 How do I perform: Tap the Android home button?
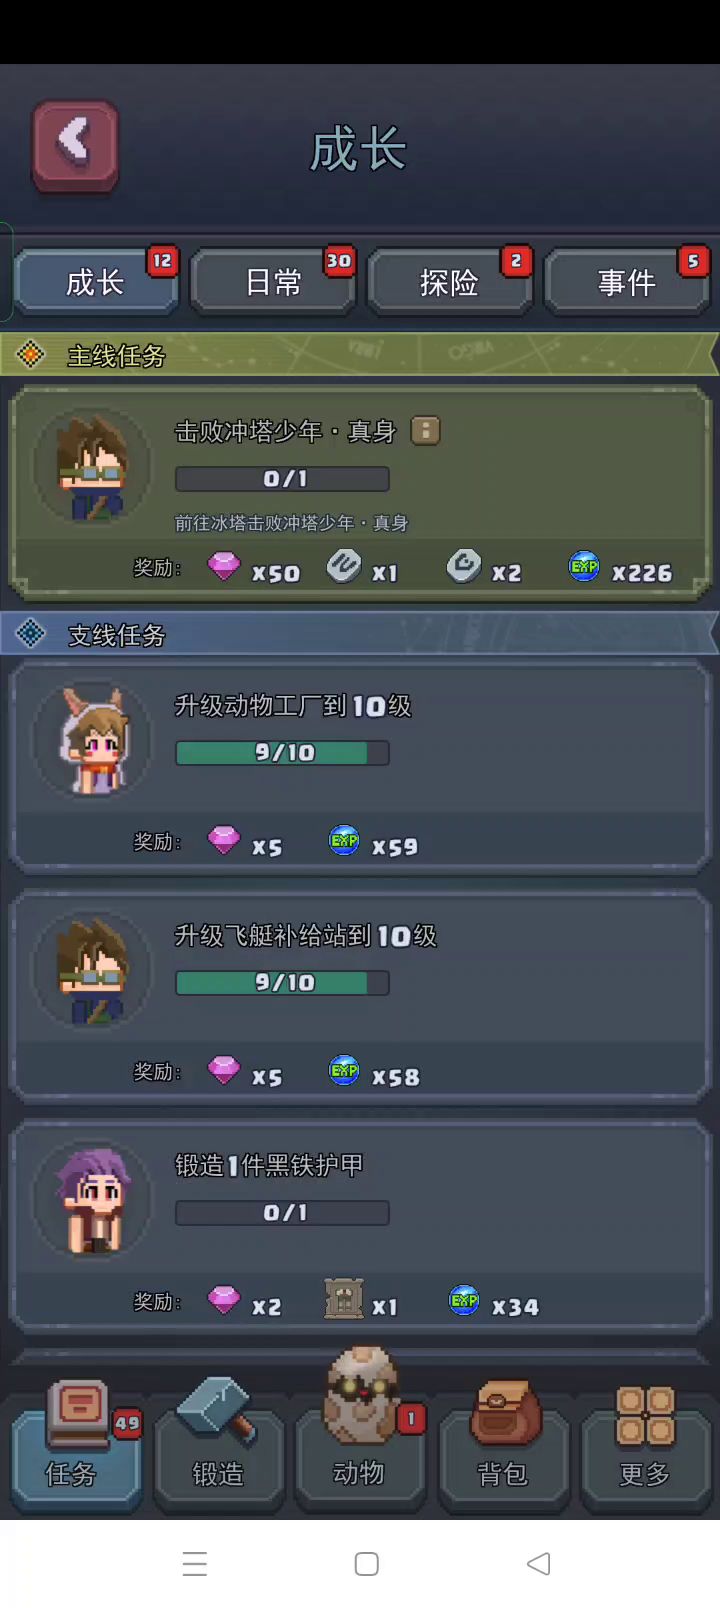pos(367,1564)
